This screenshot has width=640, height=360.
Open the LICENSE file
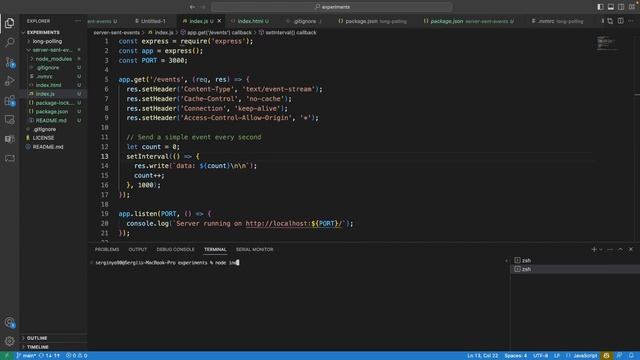point(43,138)
